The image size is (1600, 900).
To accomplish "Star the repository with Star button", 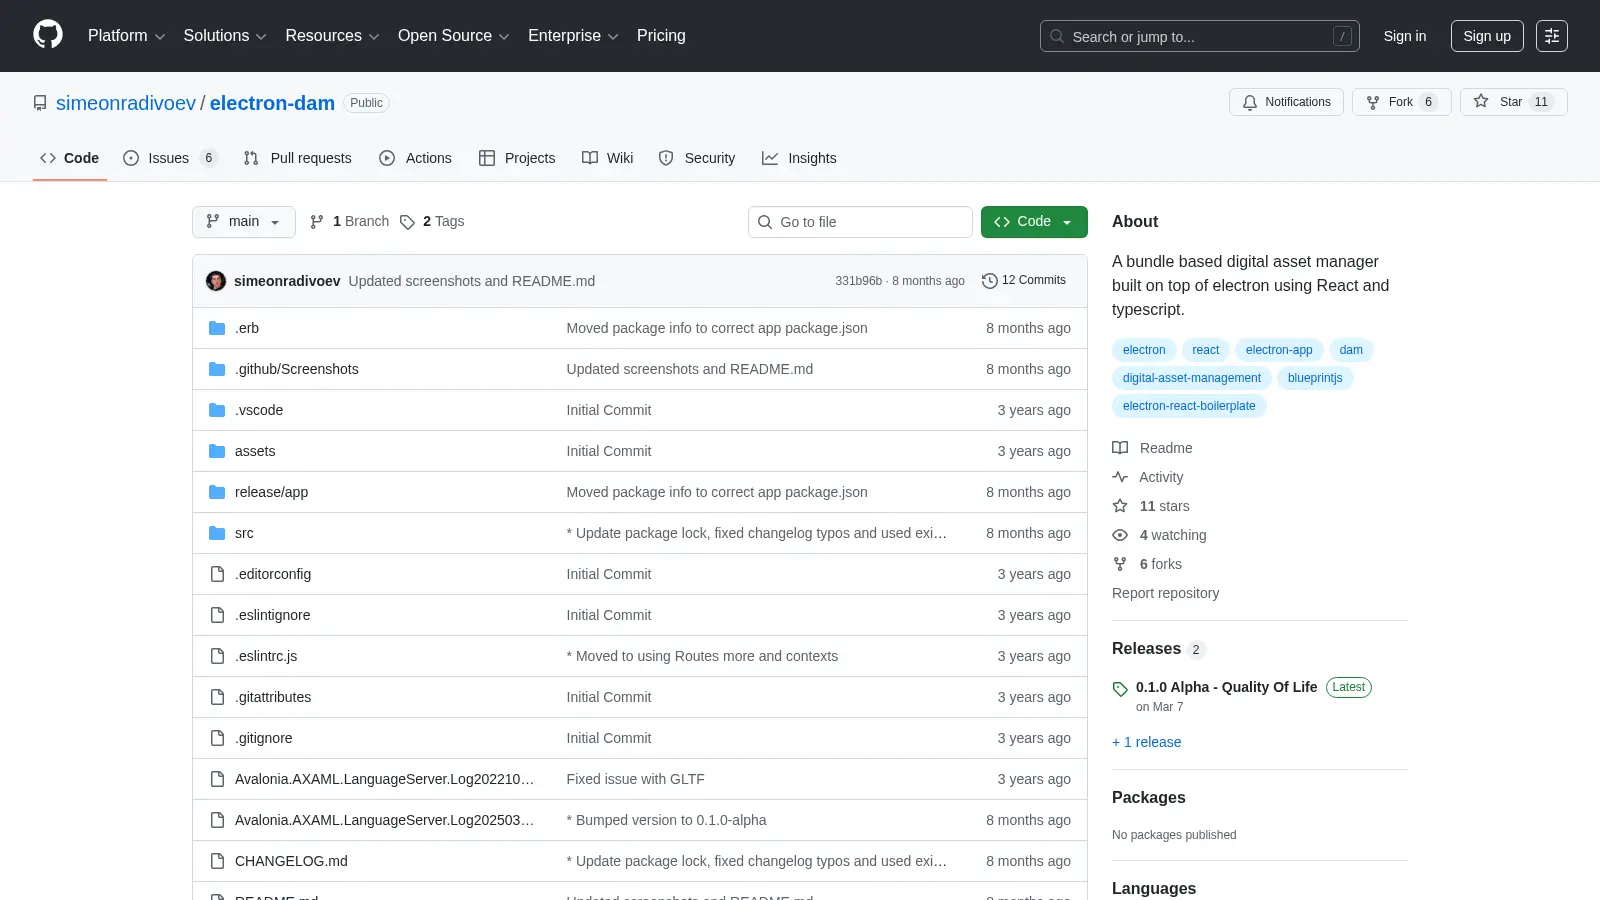I will point(1514,102).
